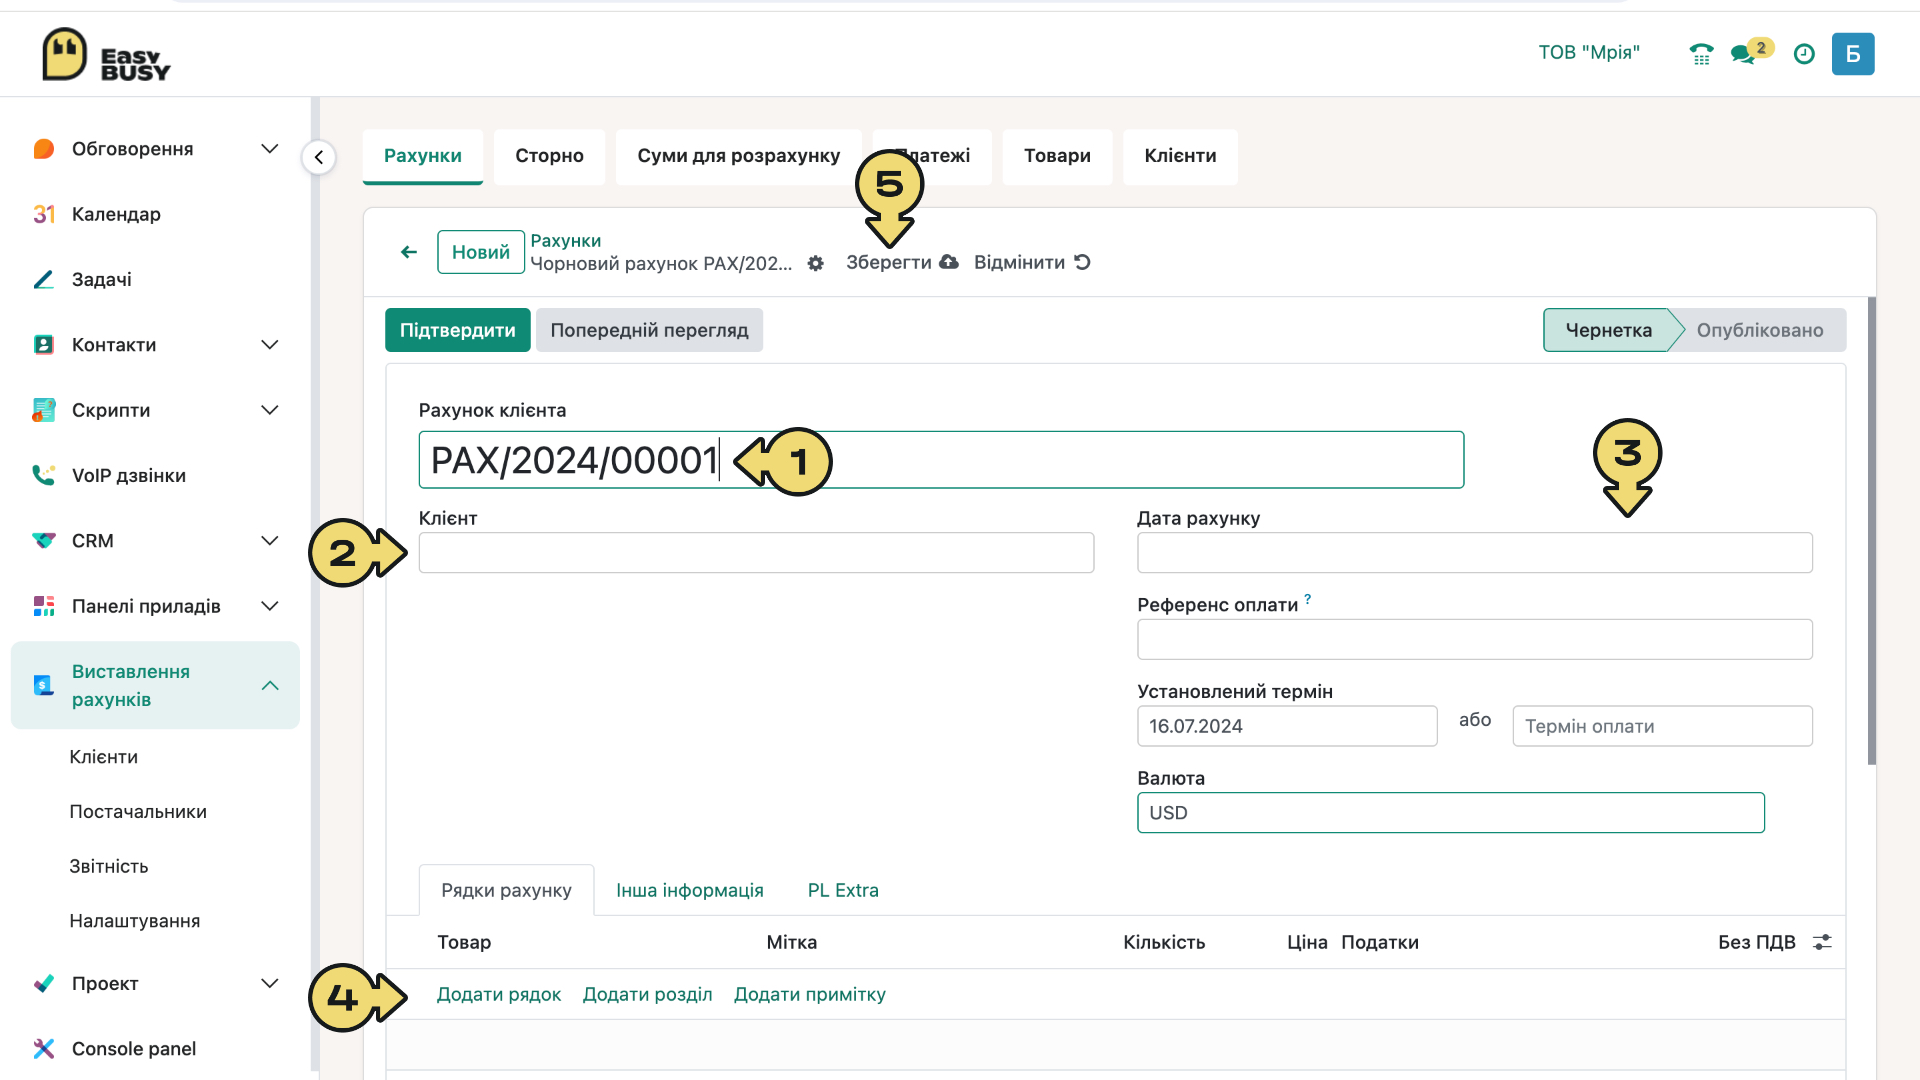
Task: Click the CRM sidebar icon
Action: [x=44, y=541]
